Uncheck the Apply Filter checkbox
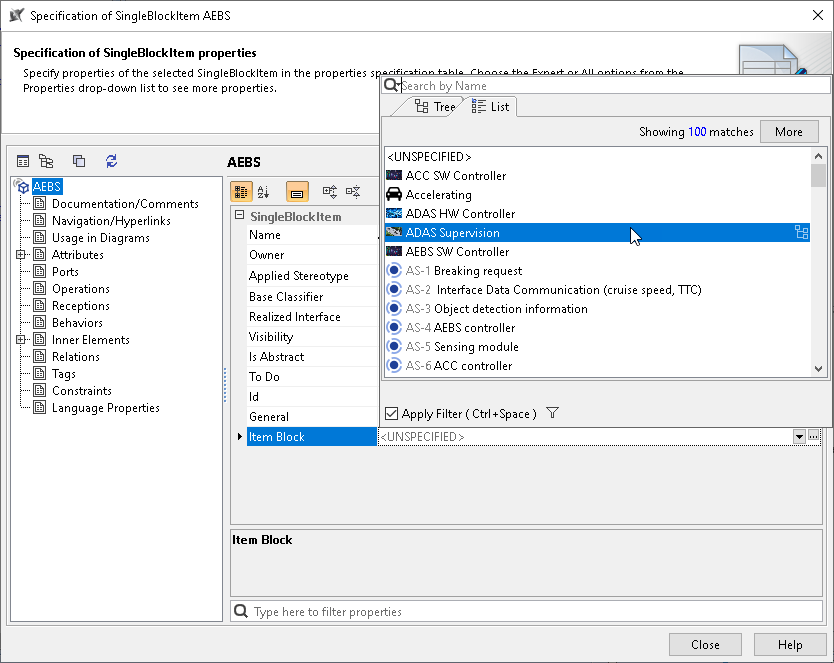The image size is (834, 663). pyautogui.click(x=392, y=414)
